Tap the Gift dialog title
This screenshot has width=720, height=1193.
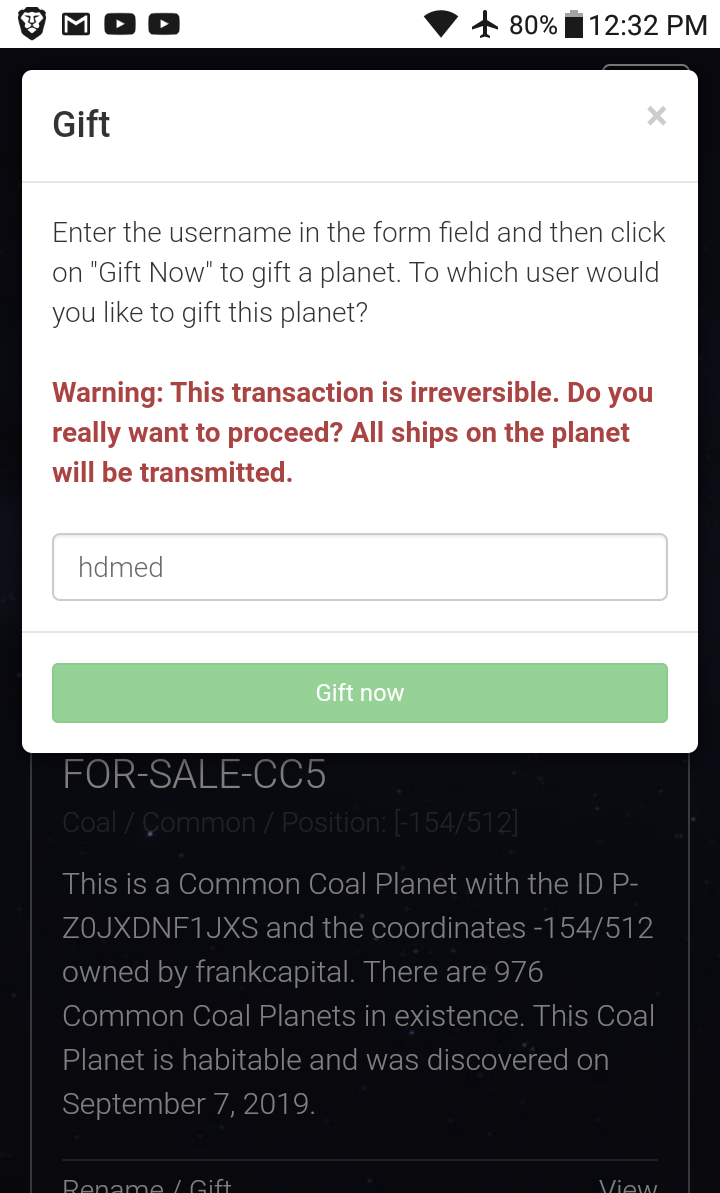click(81, 125)
